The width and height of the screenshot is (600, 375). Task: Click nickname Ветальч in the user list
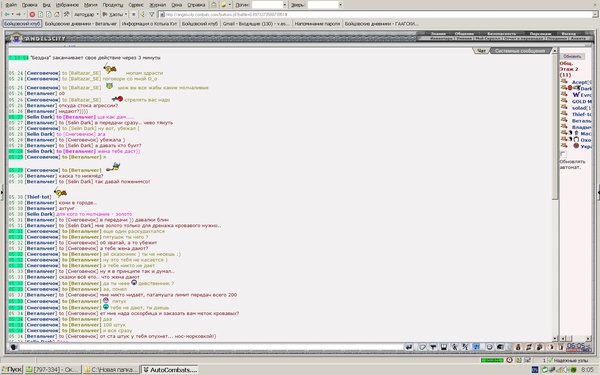pyautogui.click(x=581, y=121)
